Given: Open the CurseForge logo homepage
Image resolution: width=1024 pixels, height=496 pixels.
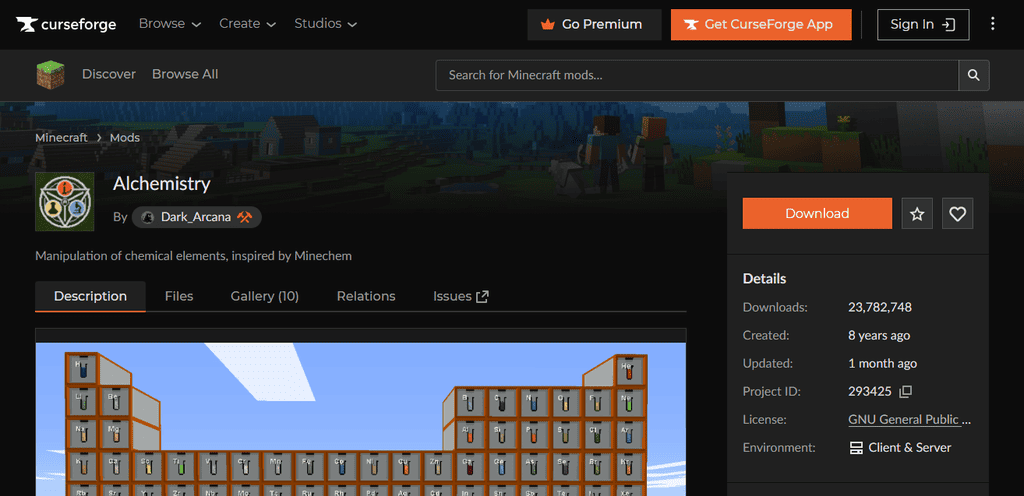Looking at the screenshot, I should coord(66,25).
